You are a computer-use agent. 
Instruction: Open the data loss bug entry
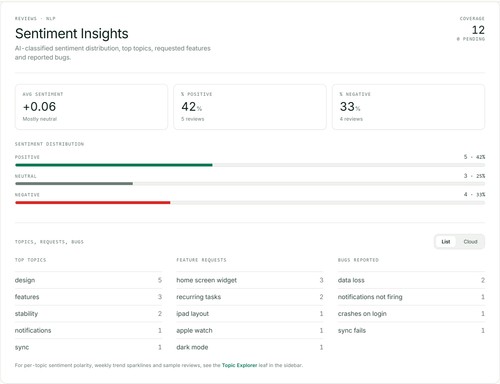click(411, 280)
